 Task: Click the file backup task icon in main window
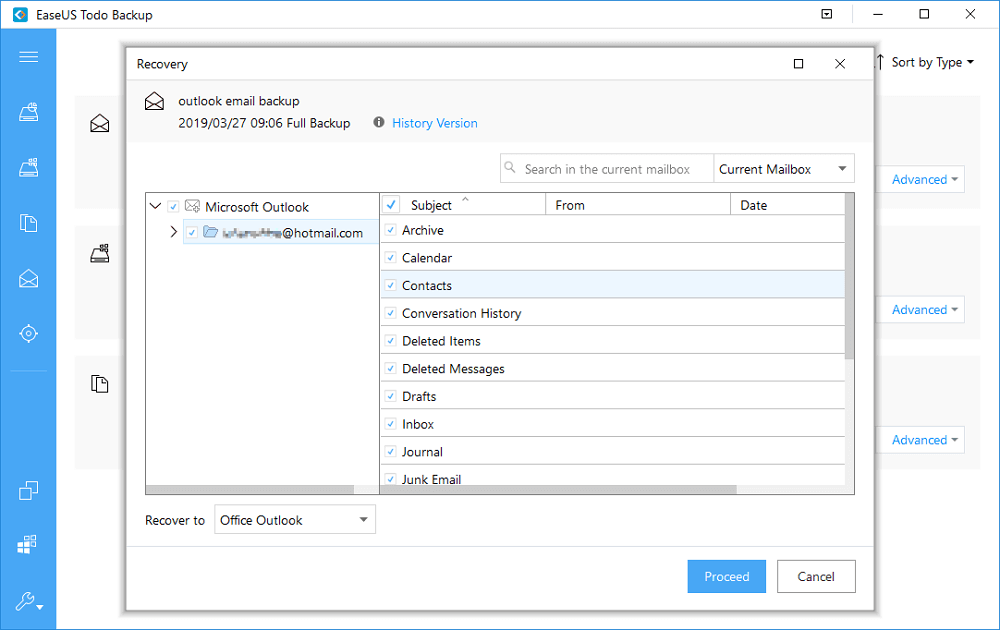click(x=99, y=384)
